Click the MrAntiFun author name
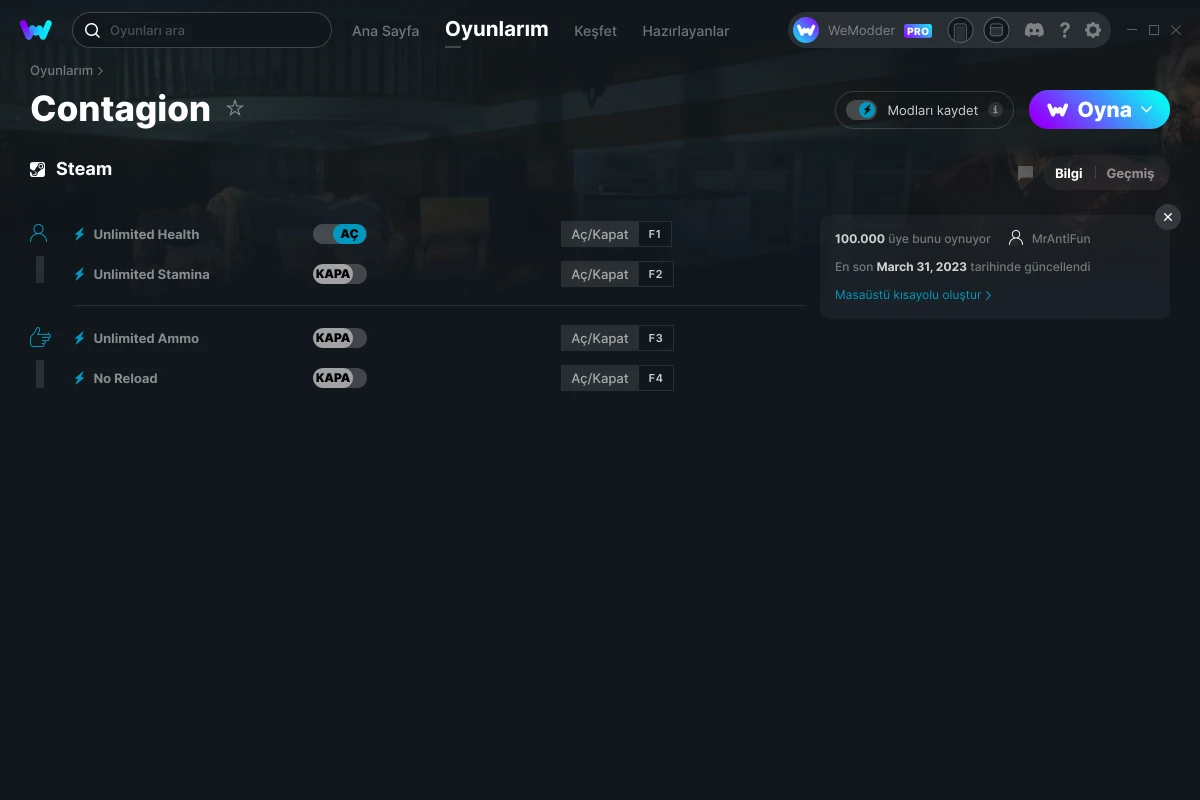This screenshot has height=800, width=1200. point(1061,239)
